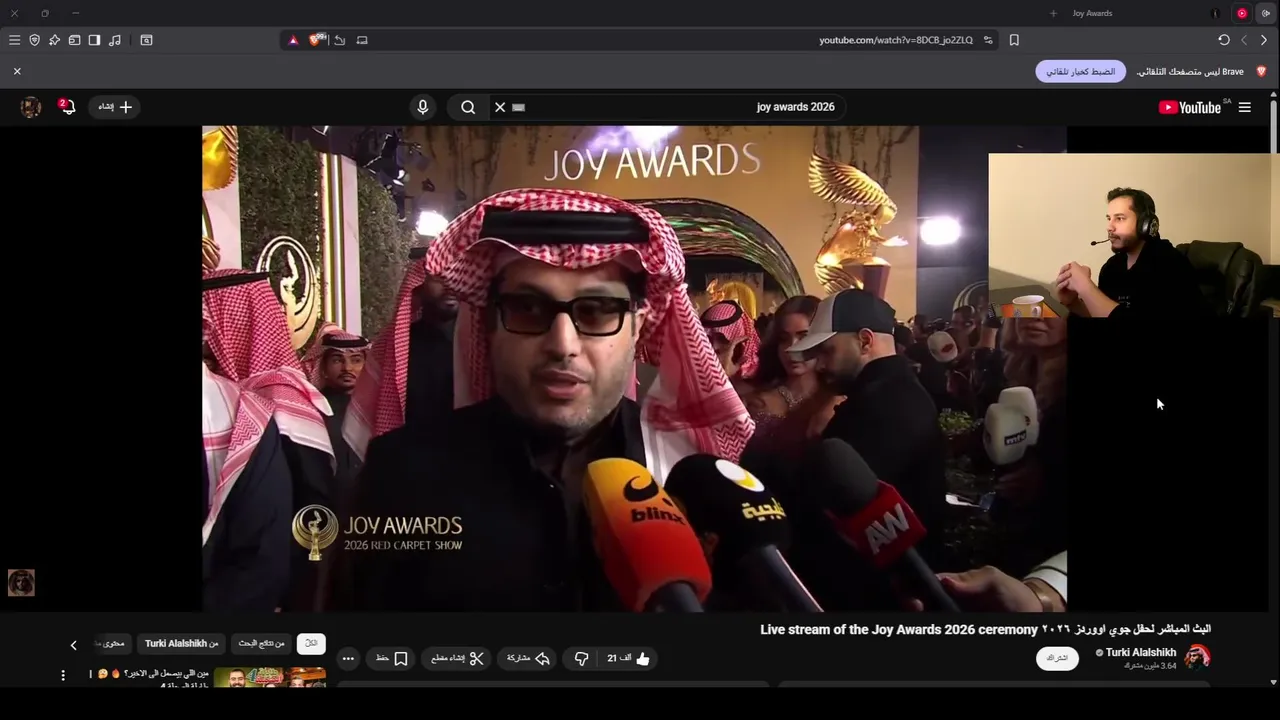Open YouTube notifications bell

click(67, 106)
